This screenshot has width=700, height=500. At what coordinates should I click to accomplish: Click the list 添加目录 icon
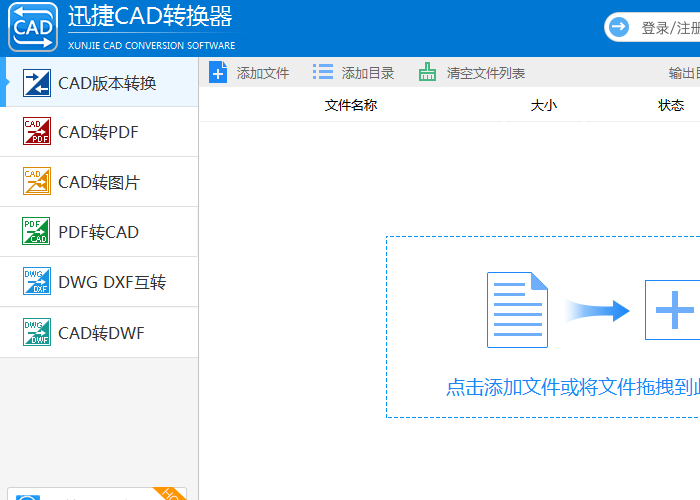[323, 71]
